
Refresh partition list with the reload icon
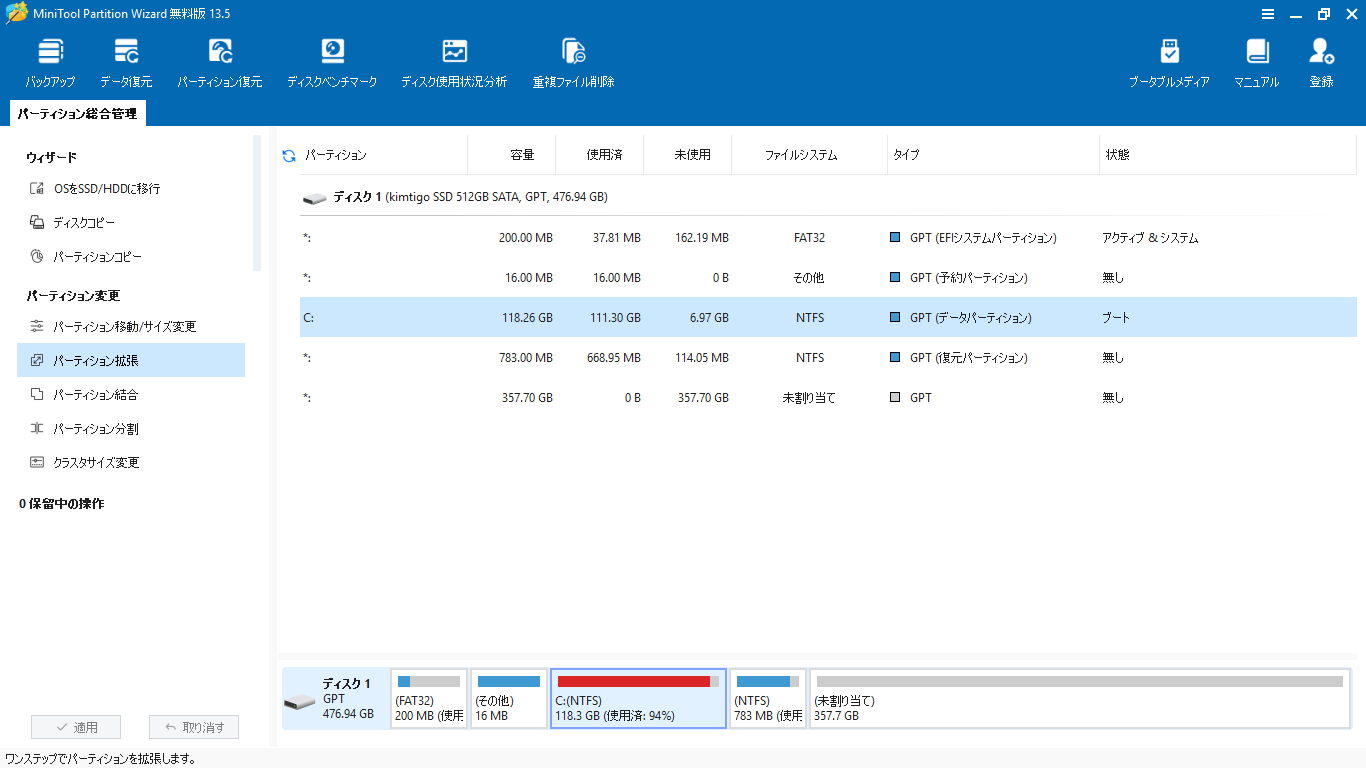point(289,156)
